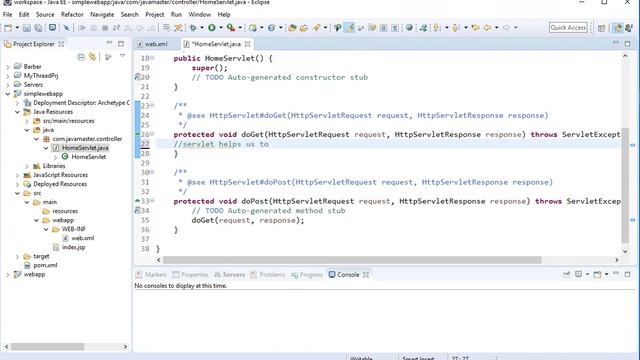Open the Debug dropdown arrow
This screenshot has width=640, height=360.
click(x=202, y=28)
